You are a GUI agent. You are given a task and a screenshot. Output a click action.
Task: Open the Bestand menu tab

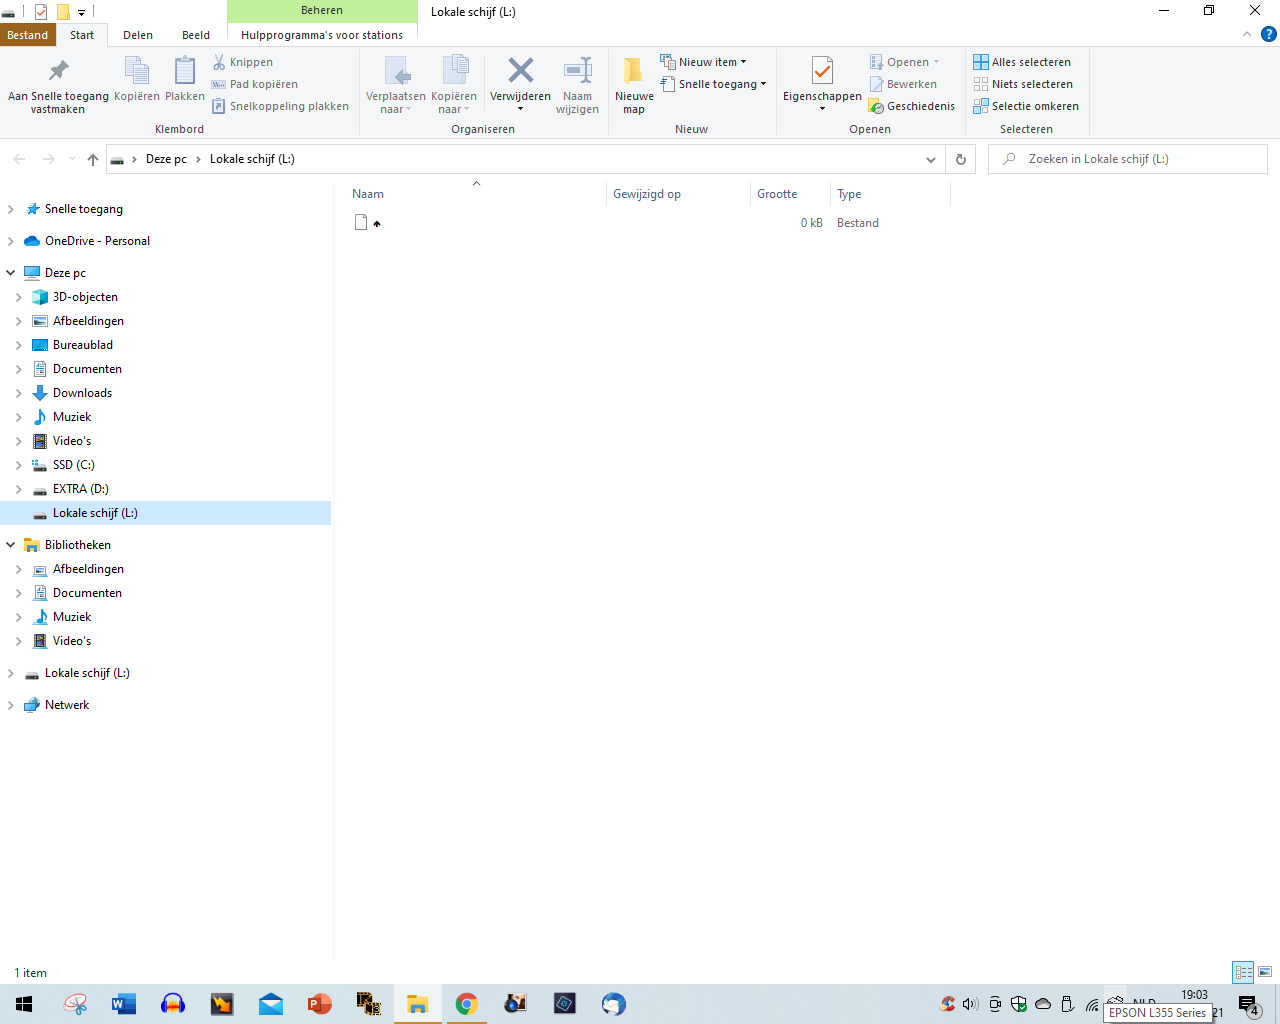pos(27,35)
